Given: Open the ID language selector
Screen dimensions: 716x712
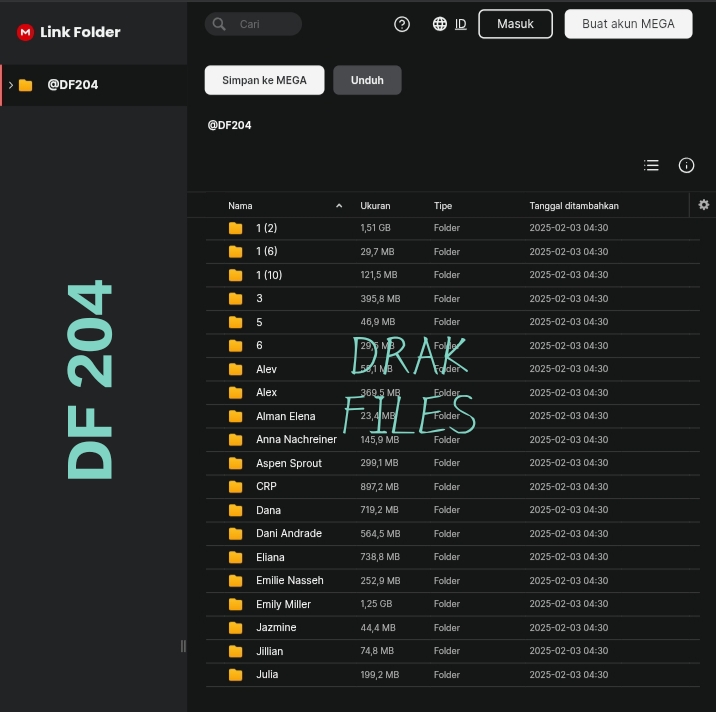Looking at the screenshot, I should pyautogui.click(x=460, y=24).
